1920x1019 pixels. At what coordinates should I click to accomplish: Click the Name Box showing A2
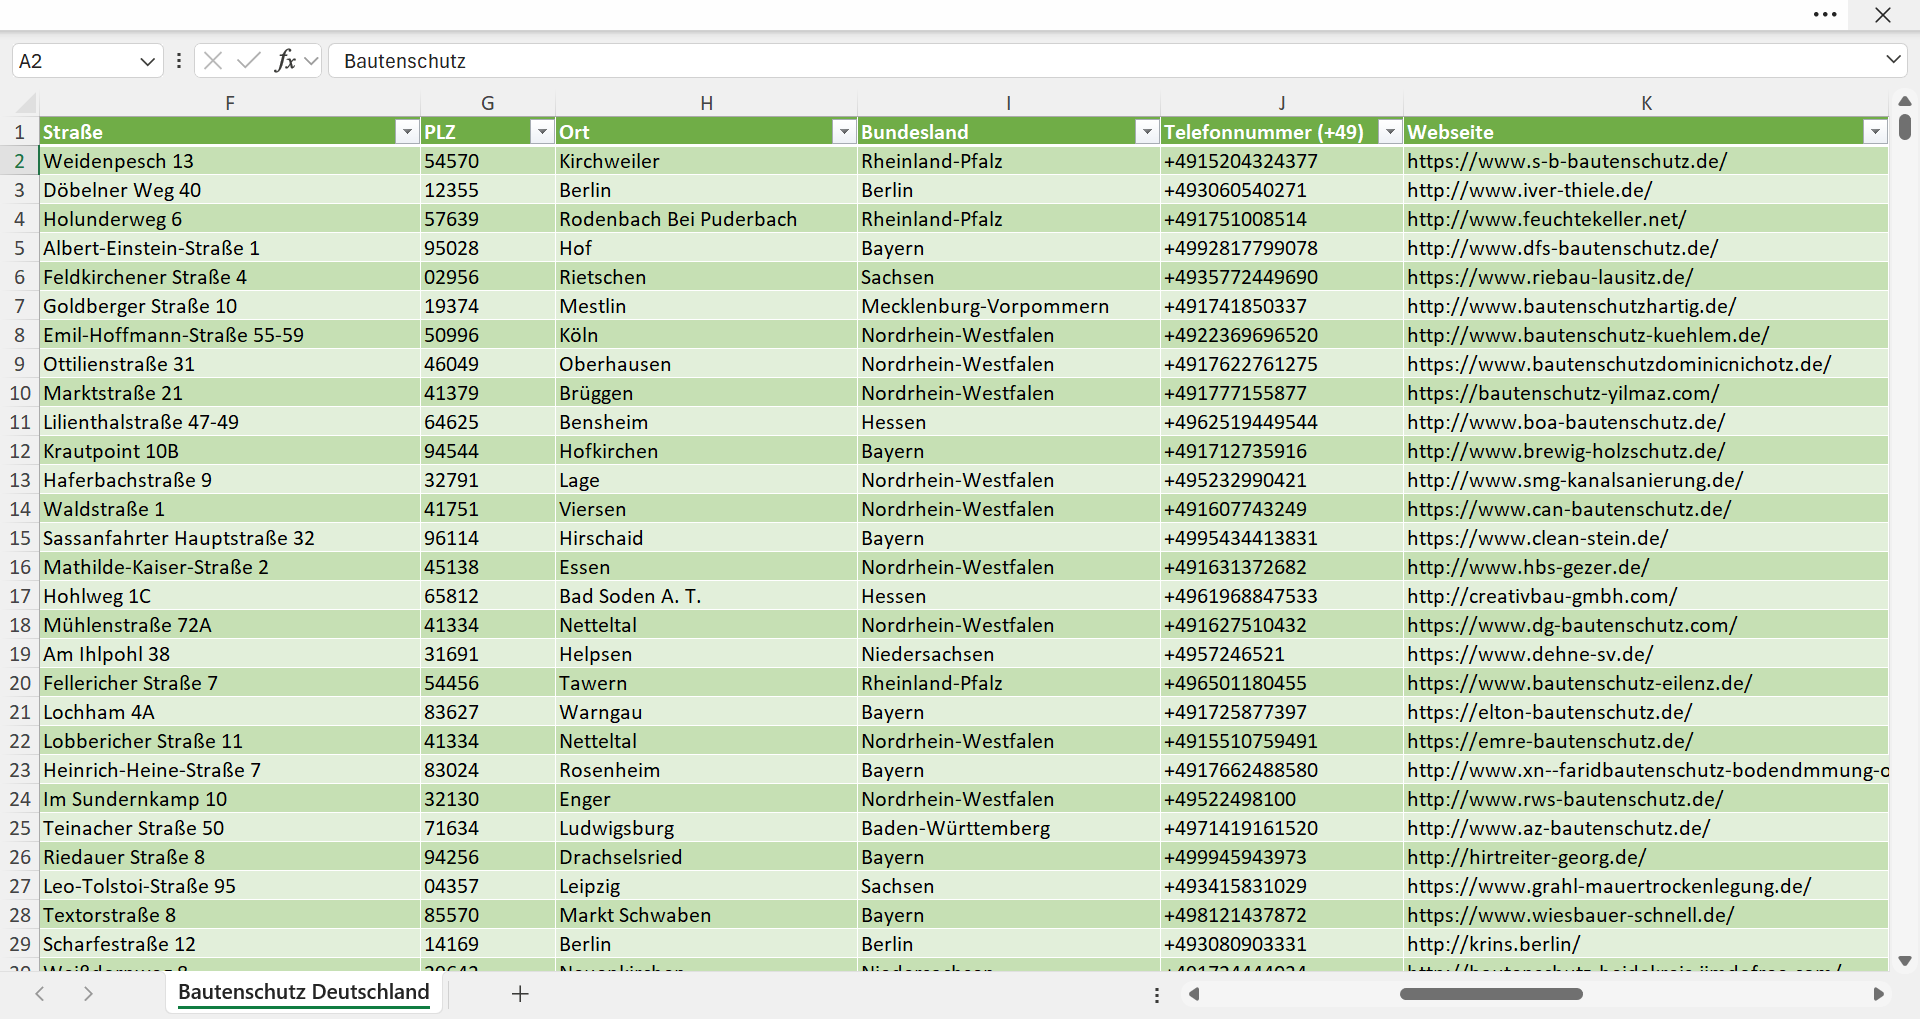(x=75, y=61)
